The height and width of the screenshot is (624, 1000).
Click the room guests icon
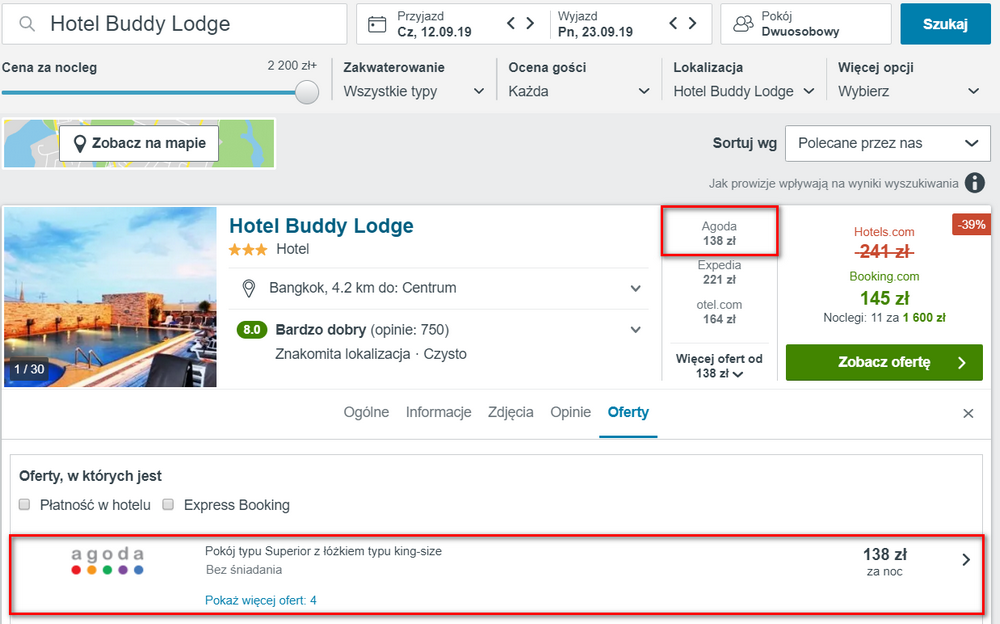pos(743,24)
